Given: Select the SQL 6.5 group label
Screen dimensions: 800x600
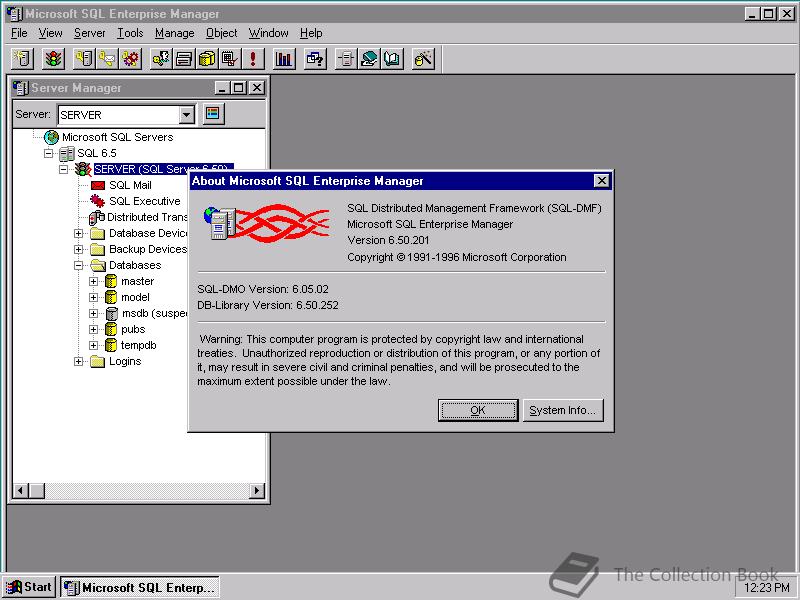Looking at the screenshot, I should (x=97, y=153).
